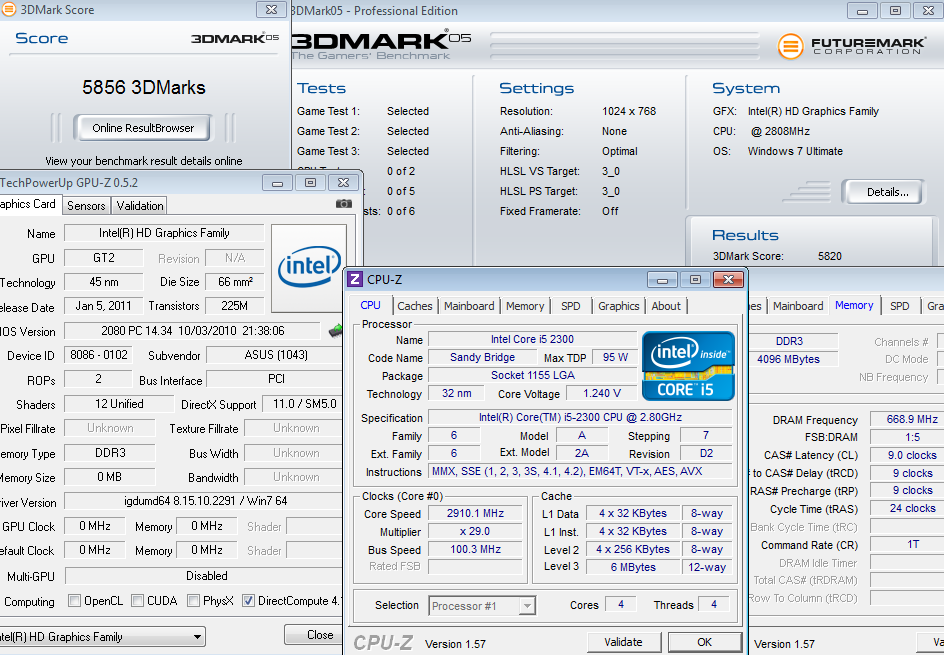Click the Release Date Jan 5, 2011 field
The image size is (944, 655).
click(x=103, y=306)
